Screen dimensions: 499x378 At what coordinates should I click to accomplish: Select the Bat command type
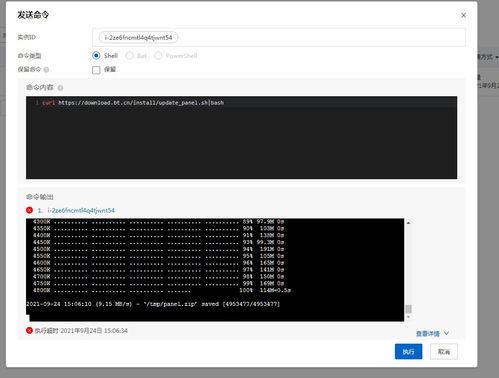click(129, 56)
